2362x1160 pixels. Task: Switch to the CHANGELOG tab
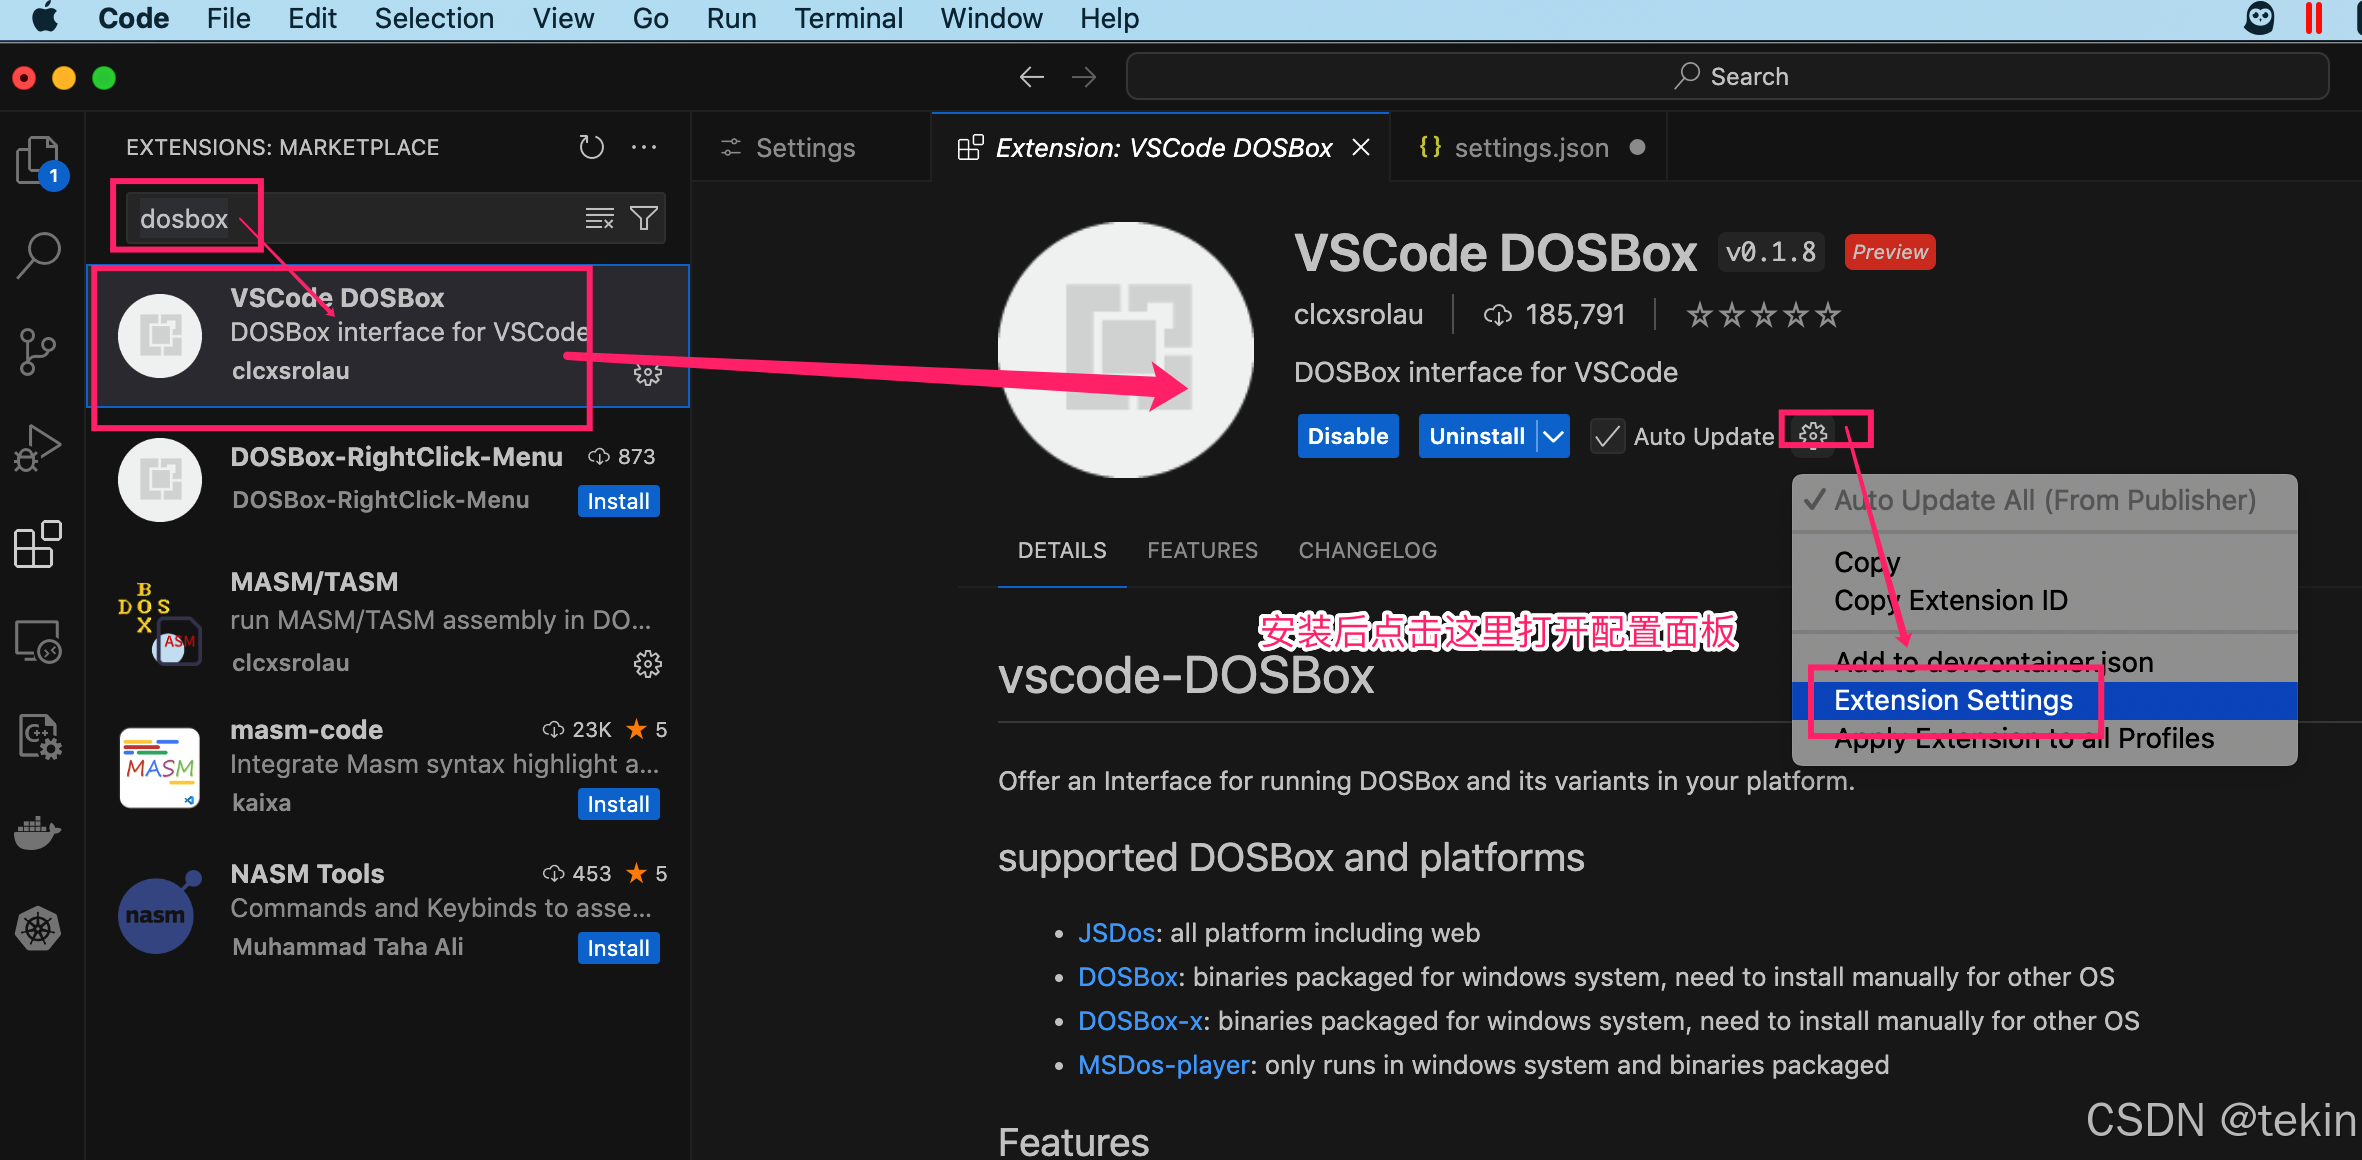pos(1367,550)
